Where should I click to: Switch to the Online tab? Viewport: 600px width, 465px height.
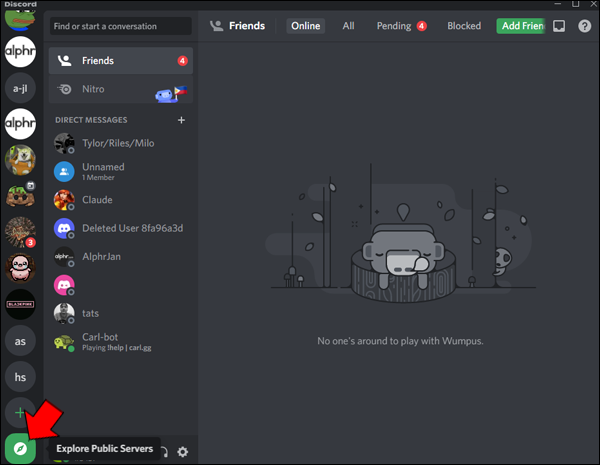click(x=305, y=26)
